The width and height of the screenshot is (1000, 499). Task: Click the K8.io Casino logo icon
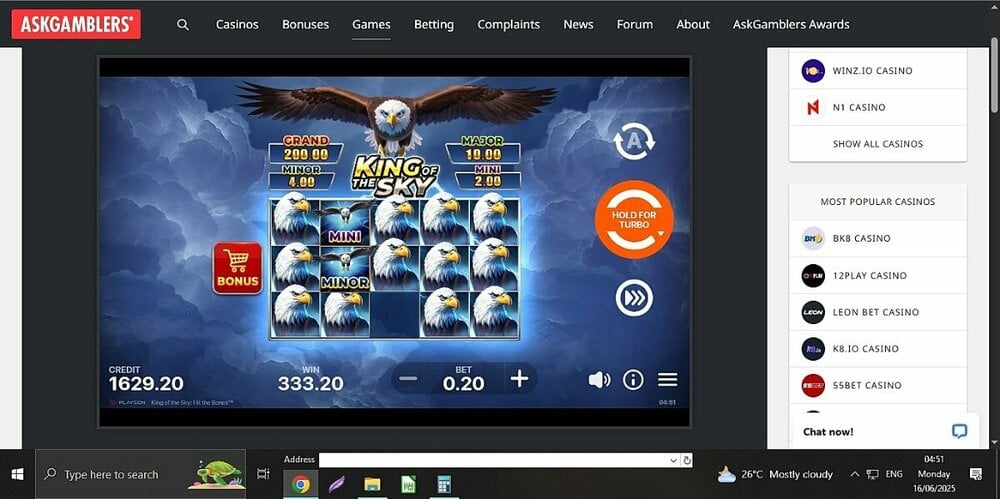pos(813,348)
